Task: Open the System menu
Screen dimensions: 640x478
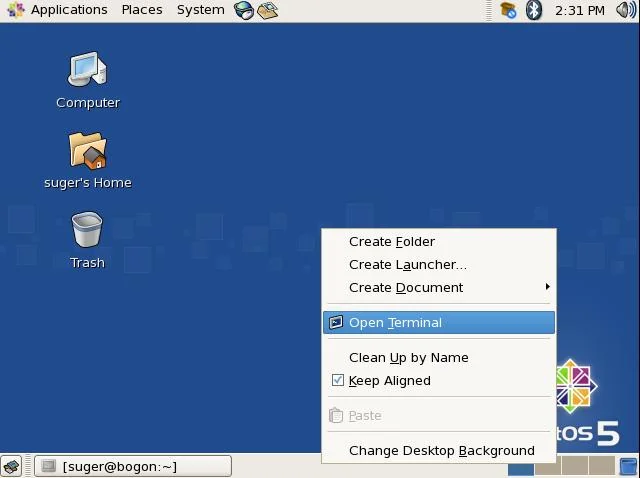Action: click(x=200, y=10)
